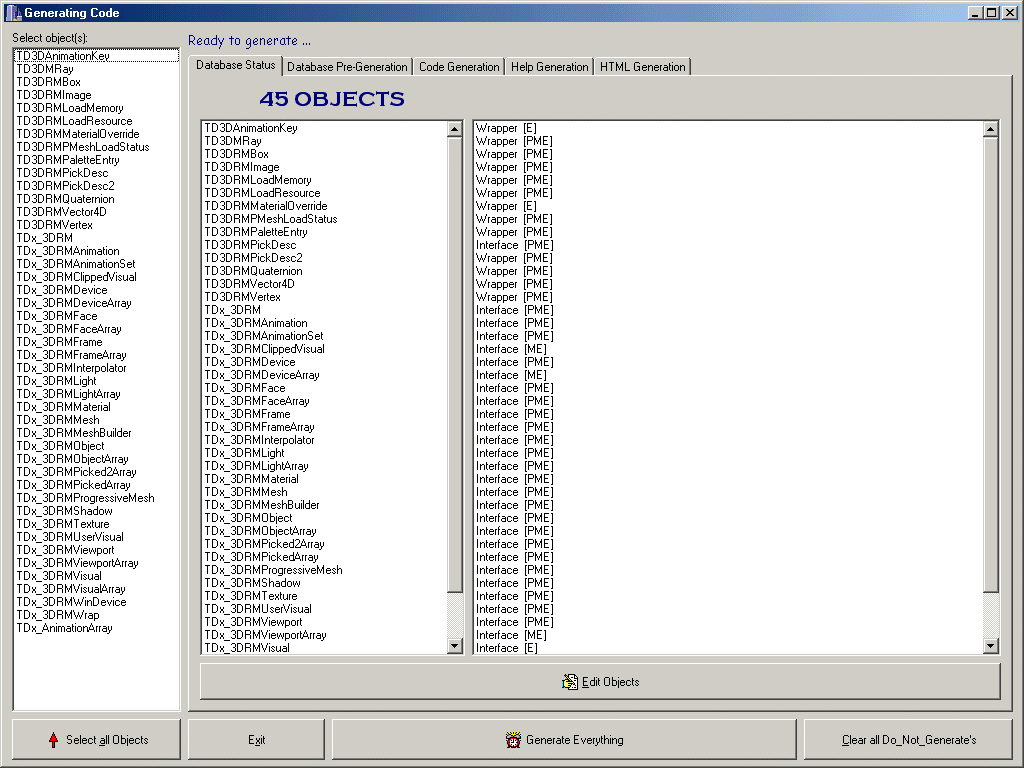Pick TDx_3DRMMeshBuilder in the left object list
The width and height of the screenshot is (1024, 768).
tap(73, 433)
